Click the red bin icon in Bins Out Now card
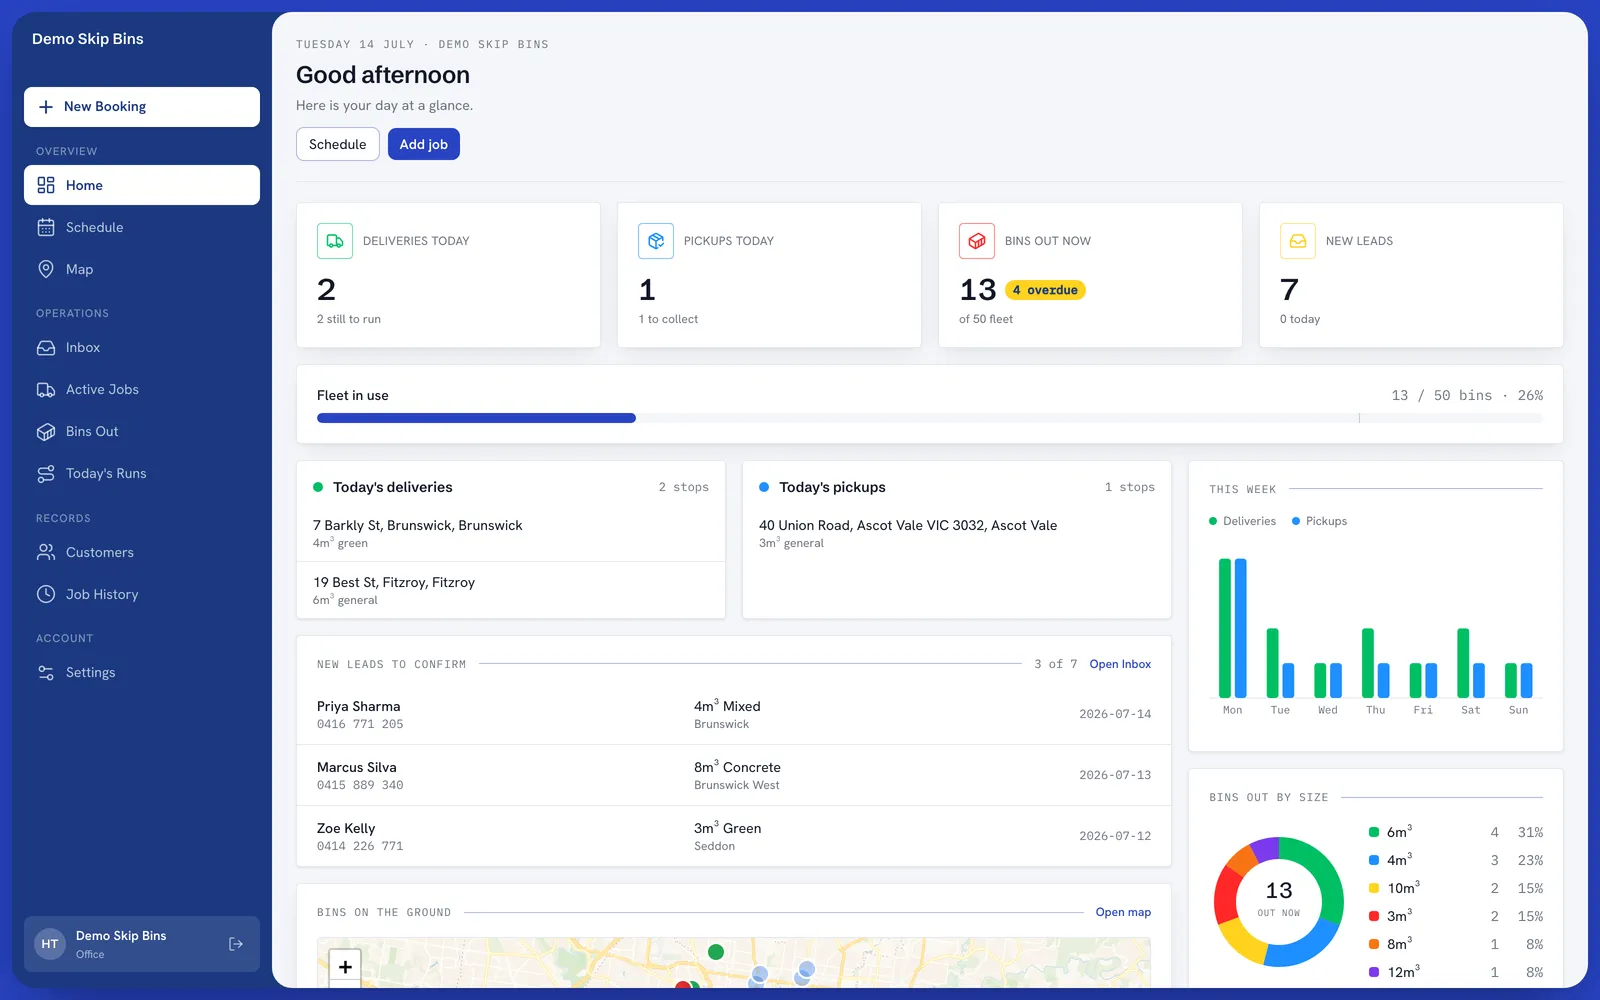Screen dimensions: 1600x1000 click(977, 241)
